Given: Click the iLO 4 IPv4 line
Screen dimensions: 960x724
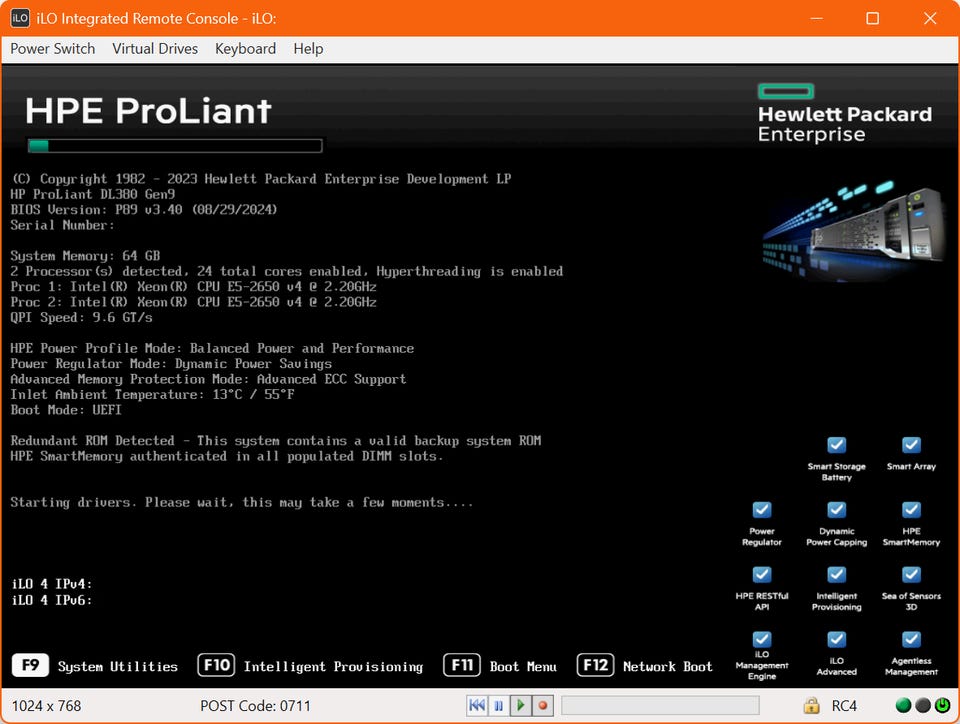Looking at the screenshot, I should point(52,584).
